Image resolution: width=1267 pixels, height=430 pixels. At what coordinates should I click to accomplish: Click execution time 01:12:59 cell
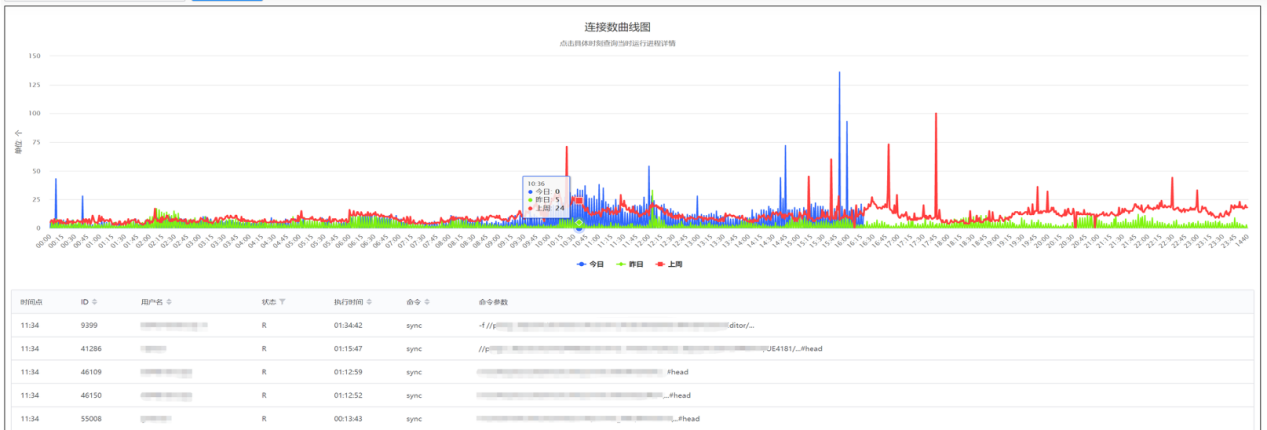(350, 372)
